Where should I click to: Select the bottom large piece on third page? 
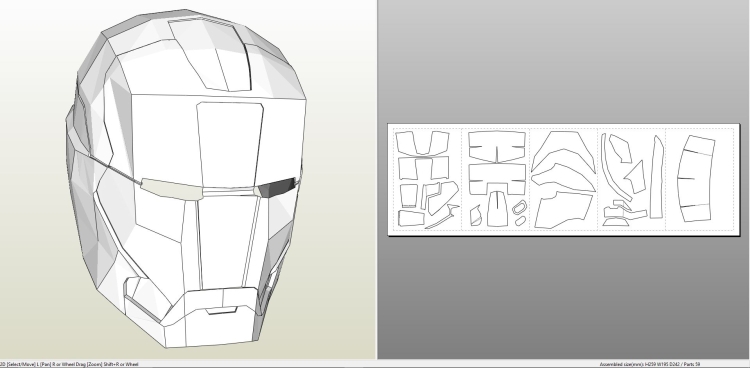click(563, 210)
